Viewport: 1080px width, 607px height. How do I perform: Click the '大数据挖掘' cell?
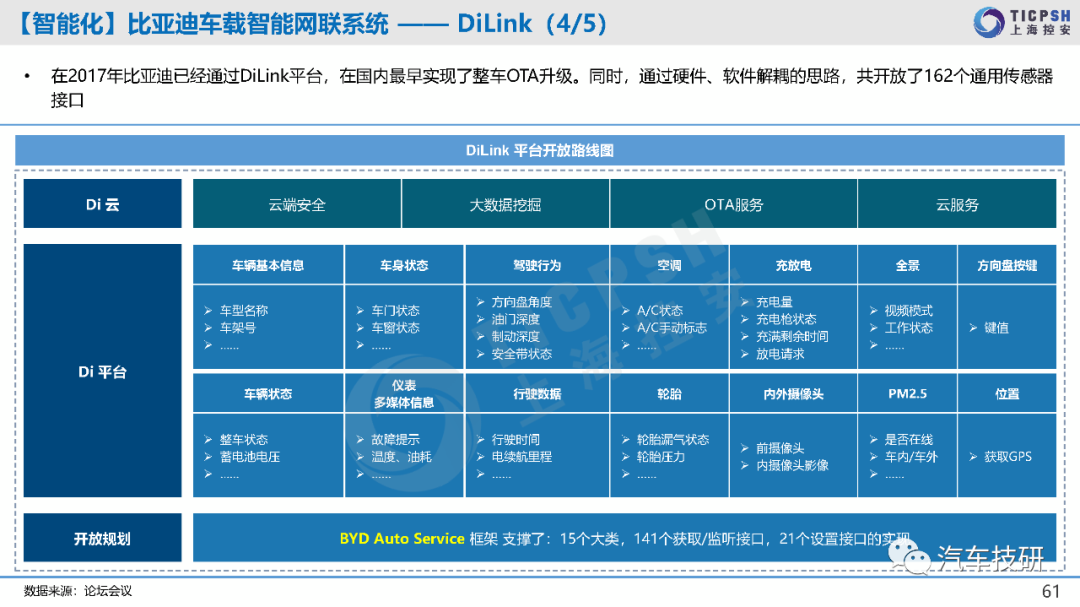[x=506, y=204]
